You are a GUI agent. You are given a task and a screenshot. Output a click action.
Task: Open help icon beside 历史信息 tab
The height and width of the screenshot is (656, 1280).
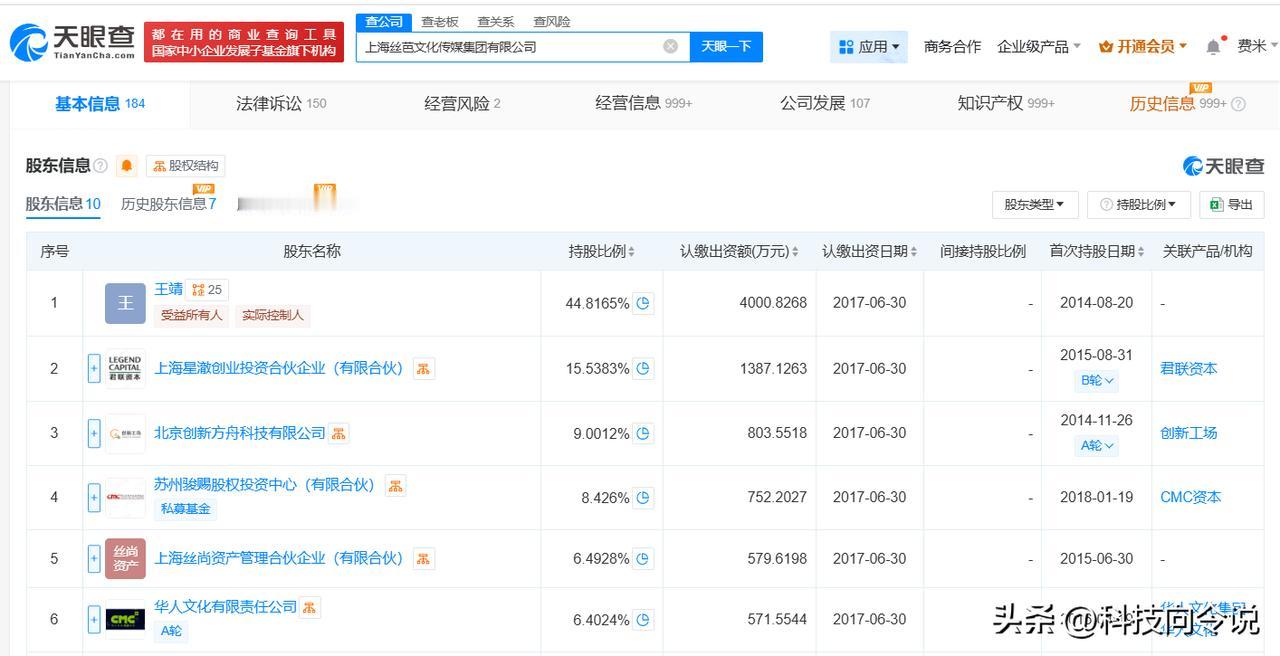[x=1238, y=104]
